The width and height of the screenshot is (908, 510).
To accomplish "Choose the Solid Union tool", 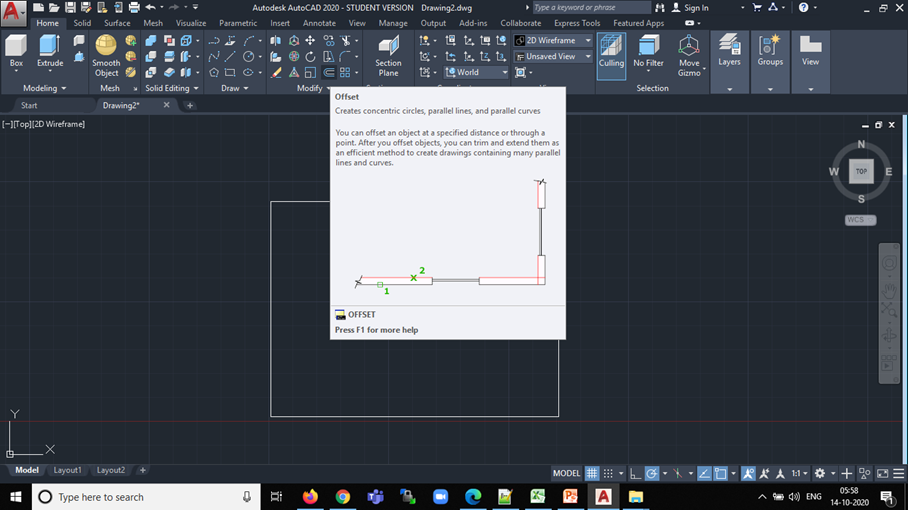I will point(151,41).
